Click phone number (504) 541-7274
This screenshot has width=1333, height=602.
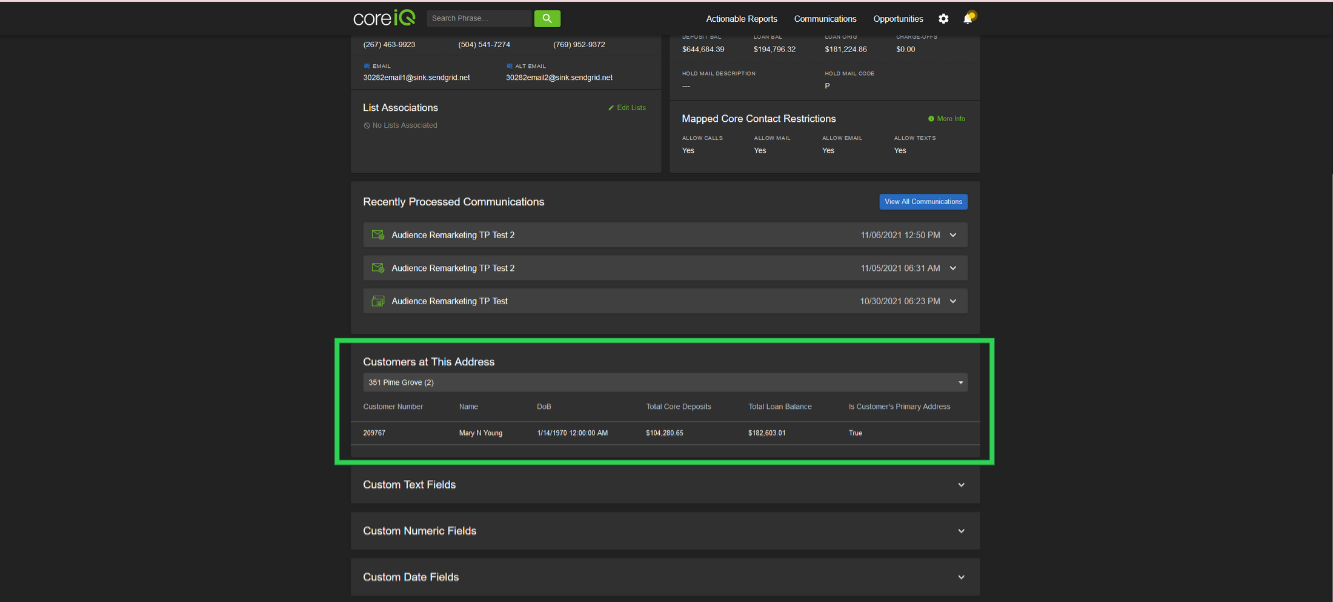[484, 45]
